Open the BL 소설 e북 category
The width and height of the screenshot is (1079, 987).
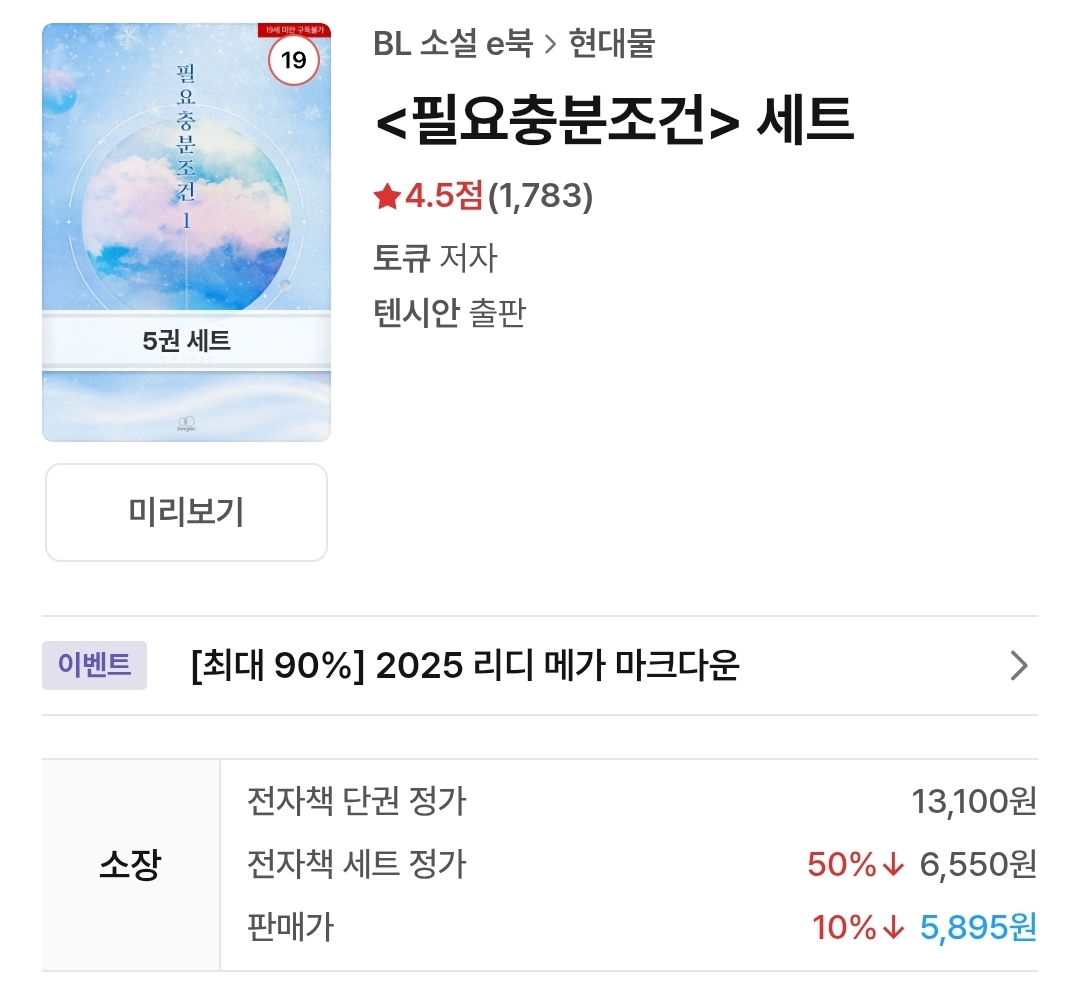[451, 45]
